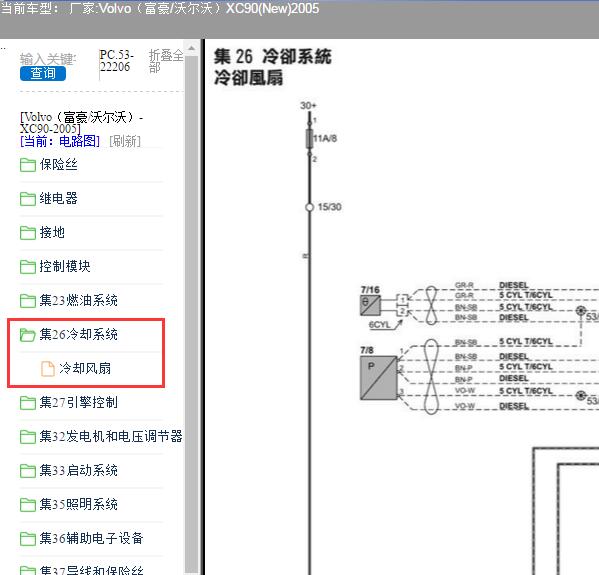Click the diagram title 集 26 冷卻系統

pos(272,57)
